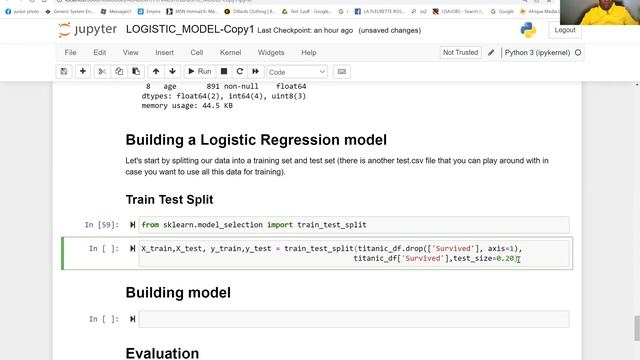This screenshot has width=640, height=360.
Task: Click the Jupyter logo
Action: point(87,30)
